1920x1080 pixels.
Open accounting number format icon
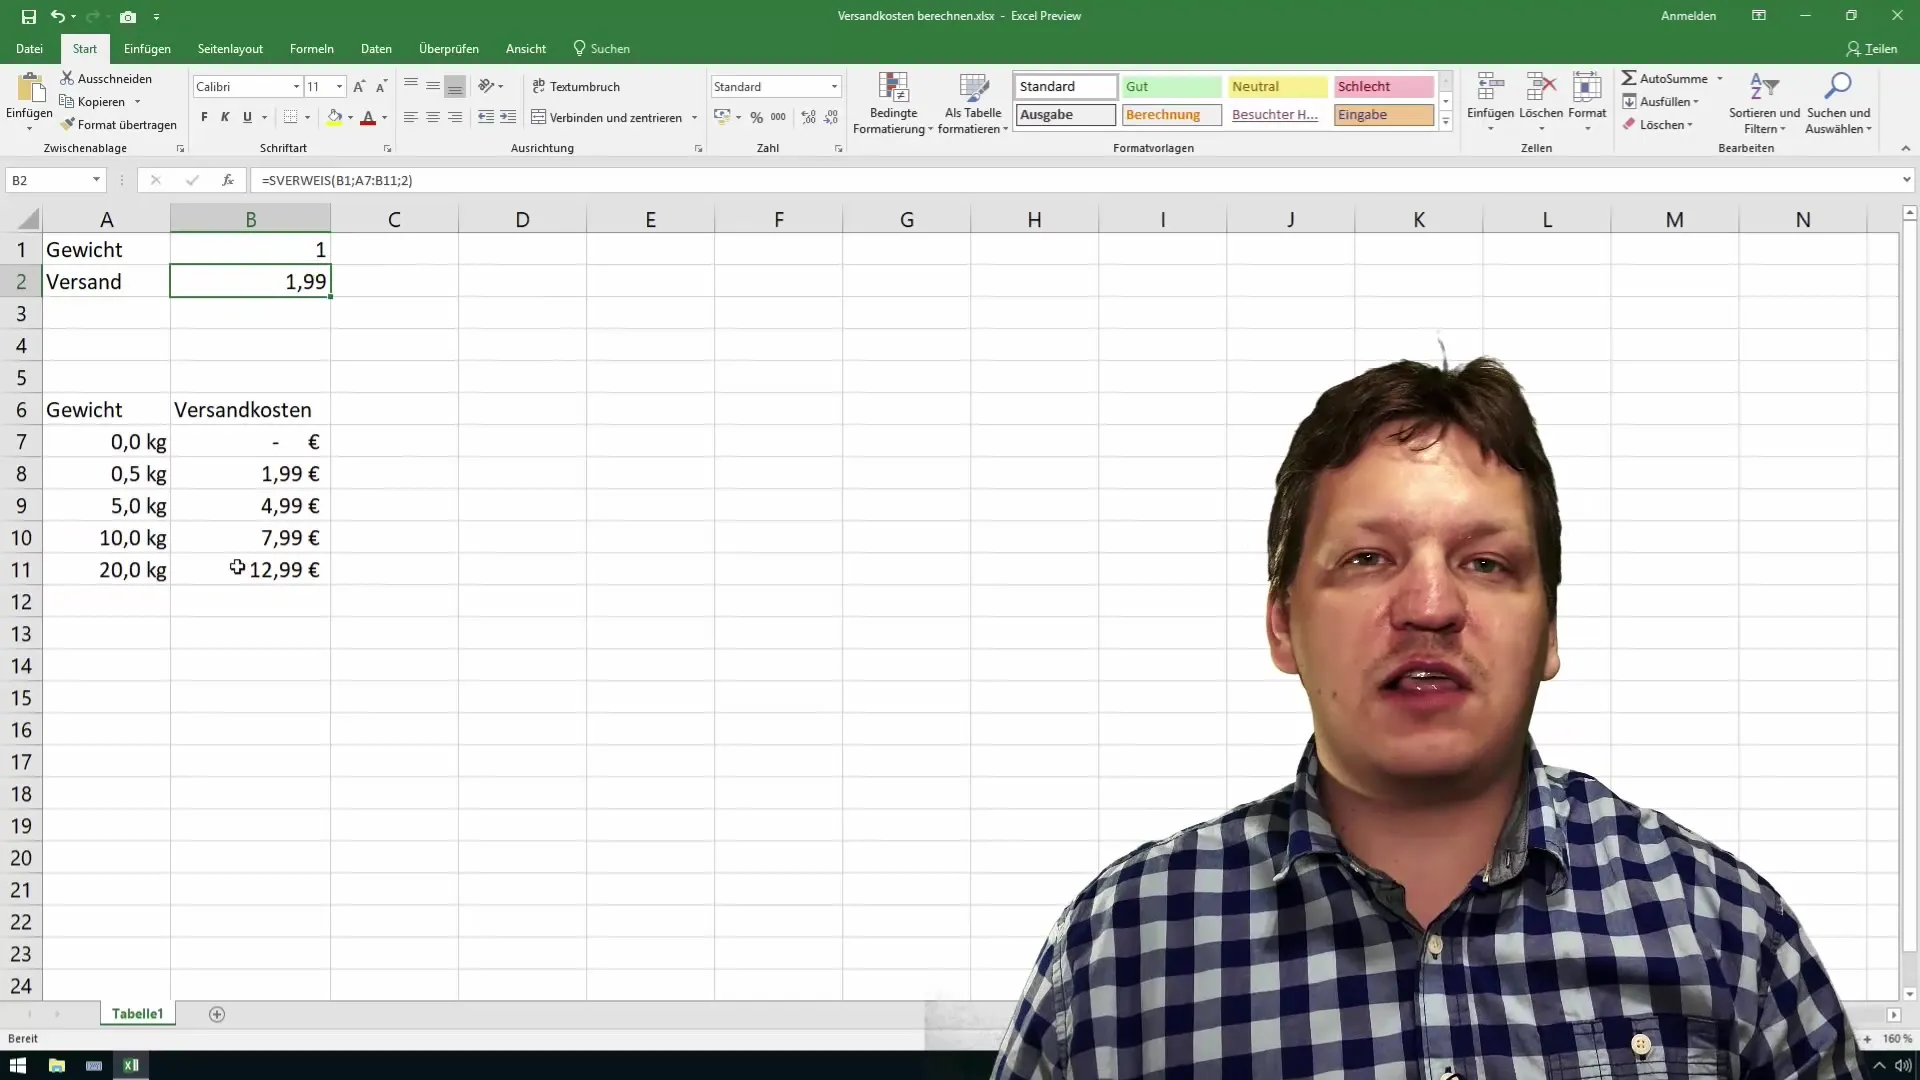722,117
